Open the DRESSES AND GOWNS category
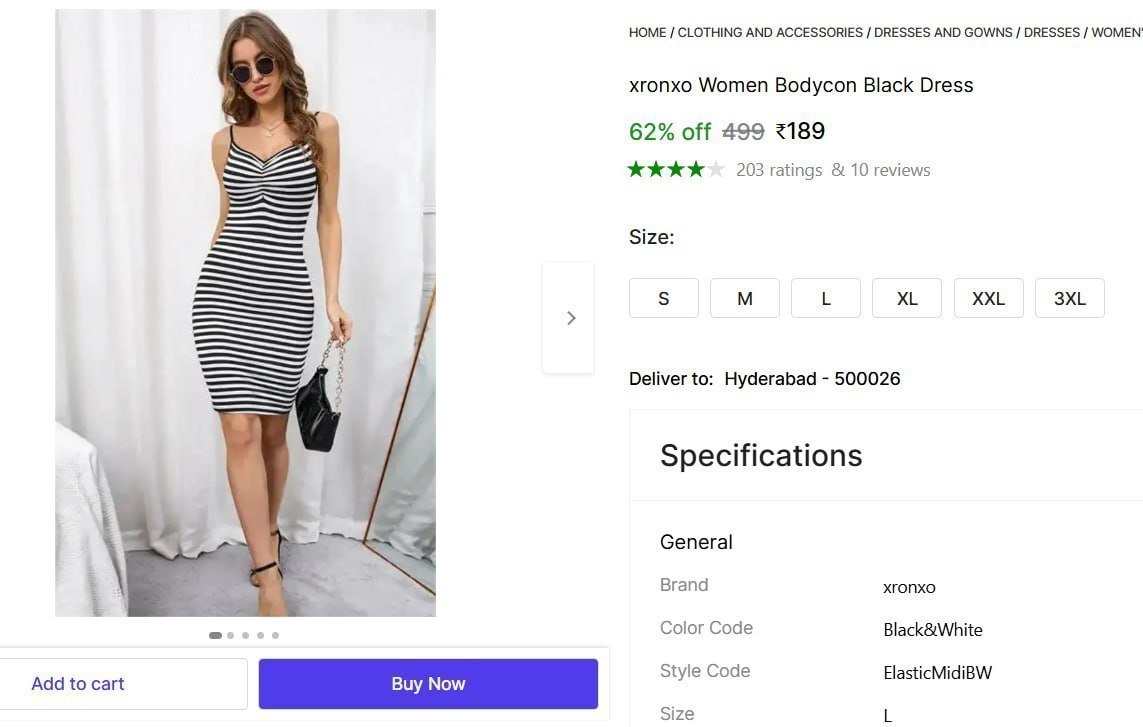 pos(943,32)
